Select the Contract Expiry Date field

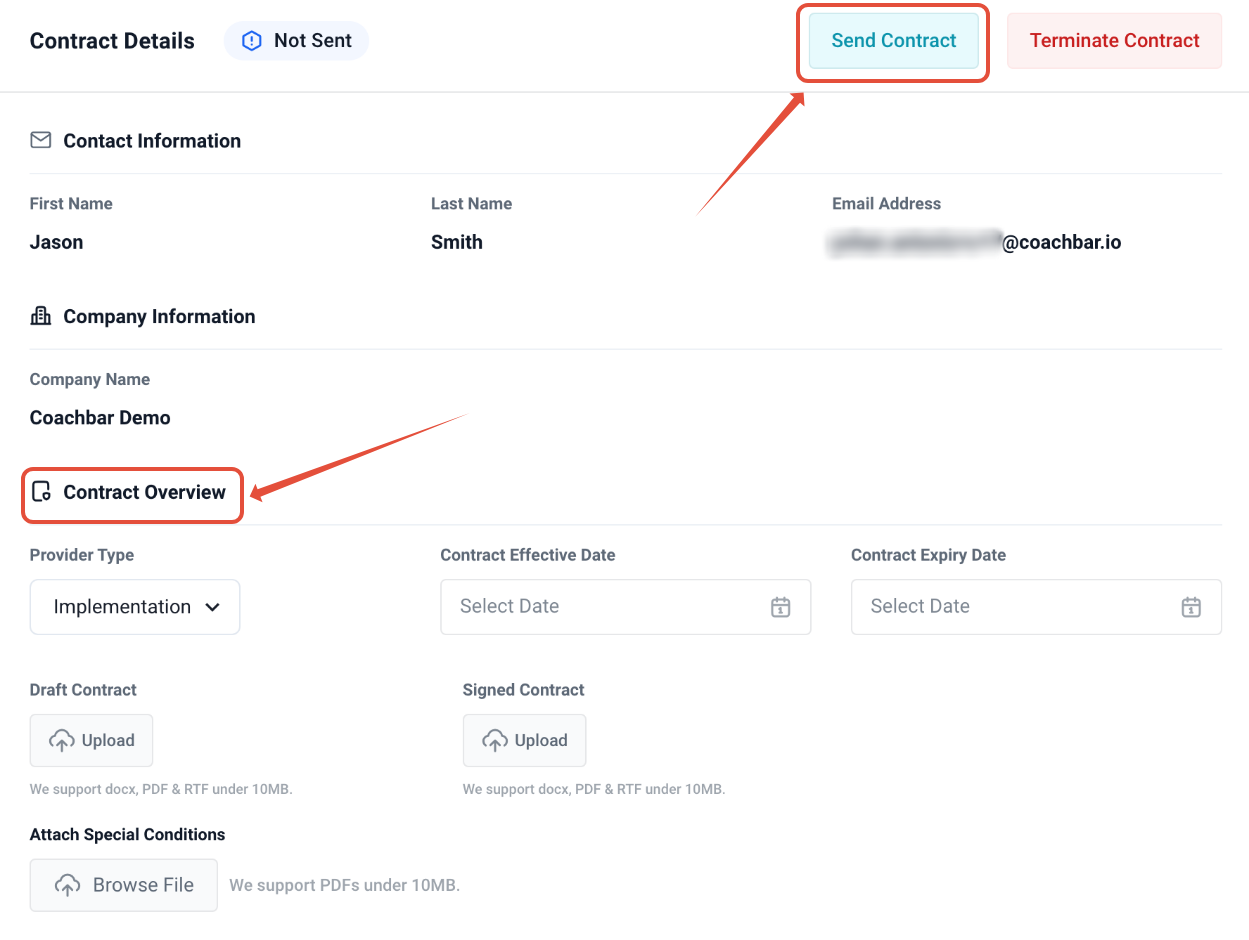(1010, 607)
